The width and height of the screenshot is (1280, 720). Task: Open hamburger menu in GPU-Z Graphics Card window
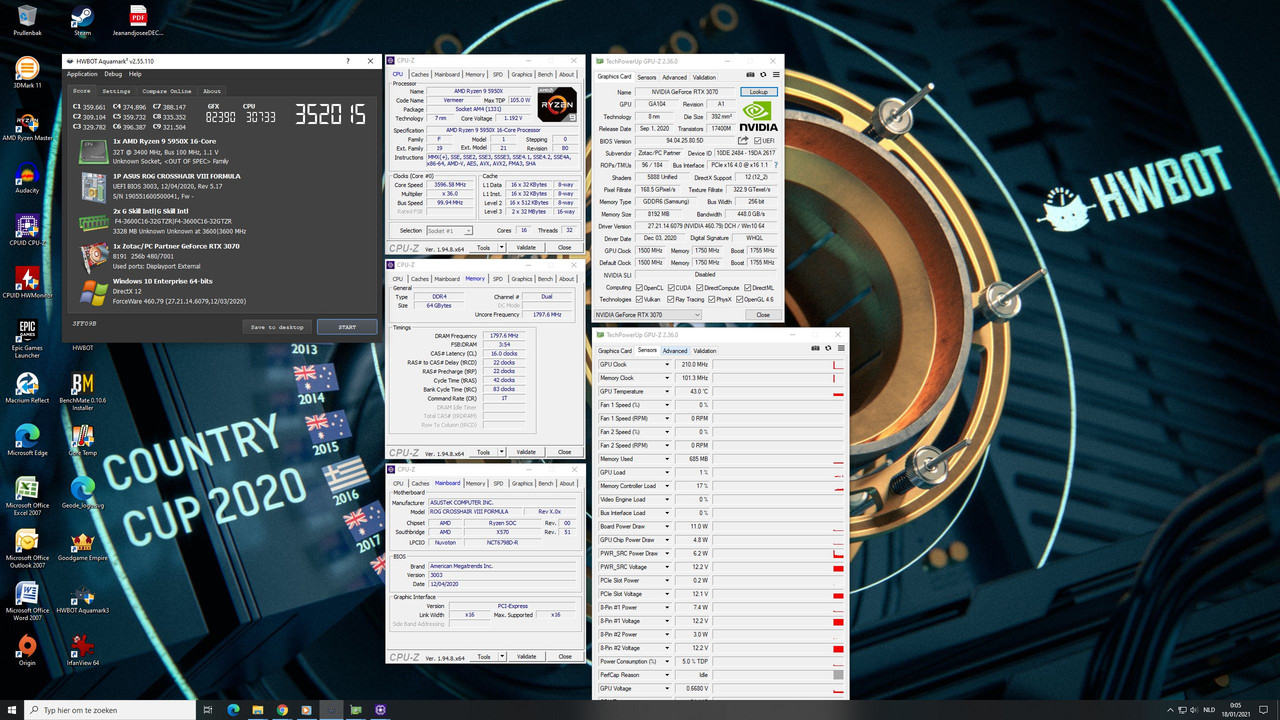776,75
